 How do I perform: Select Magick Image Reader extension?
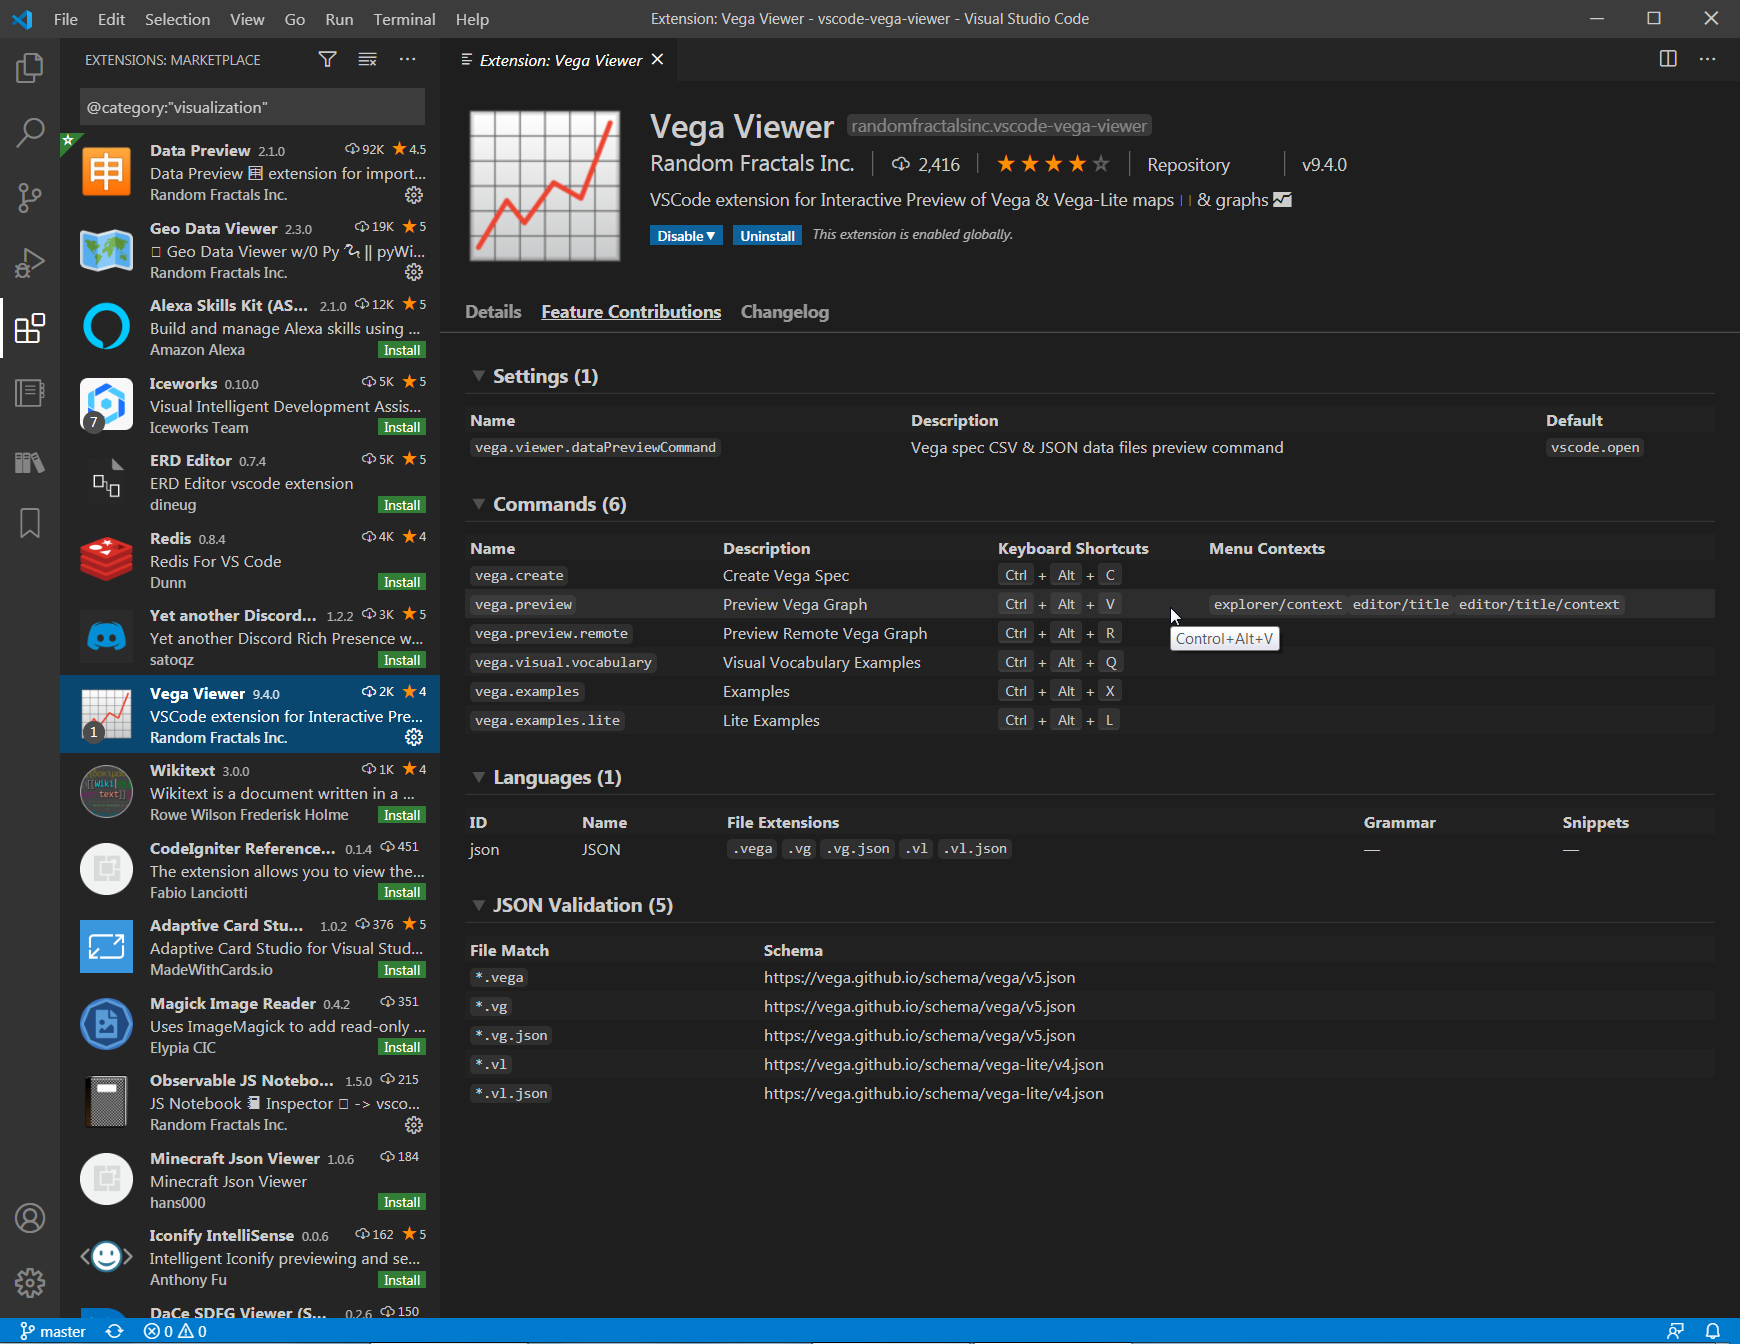tap(250, 1025)
